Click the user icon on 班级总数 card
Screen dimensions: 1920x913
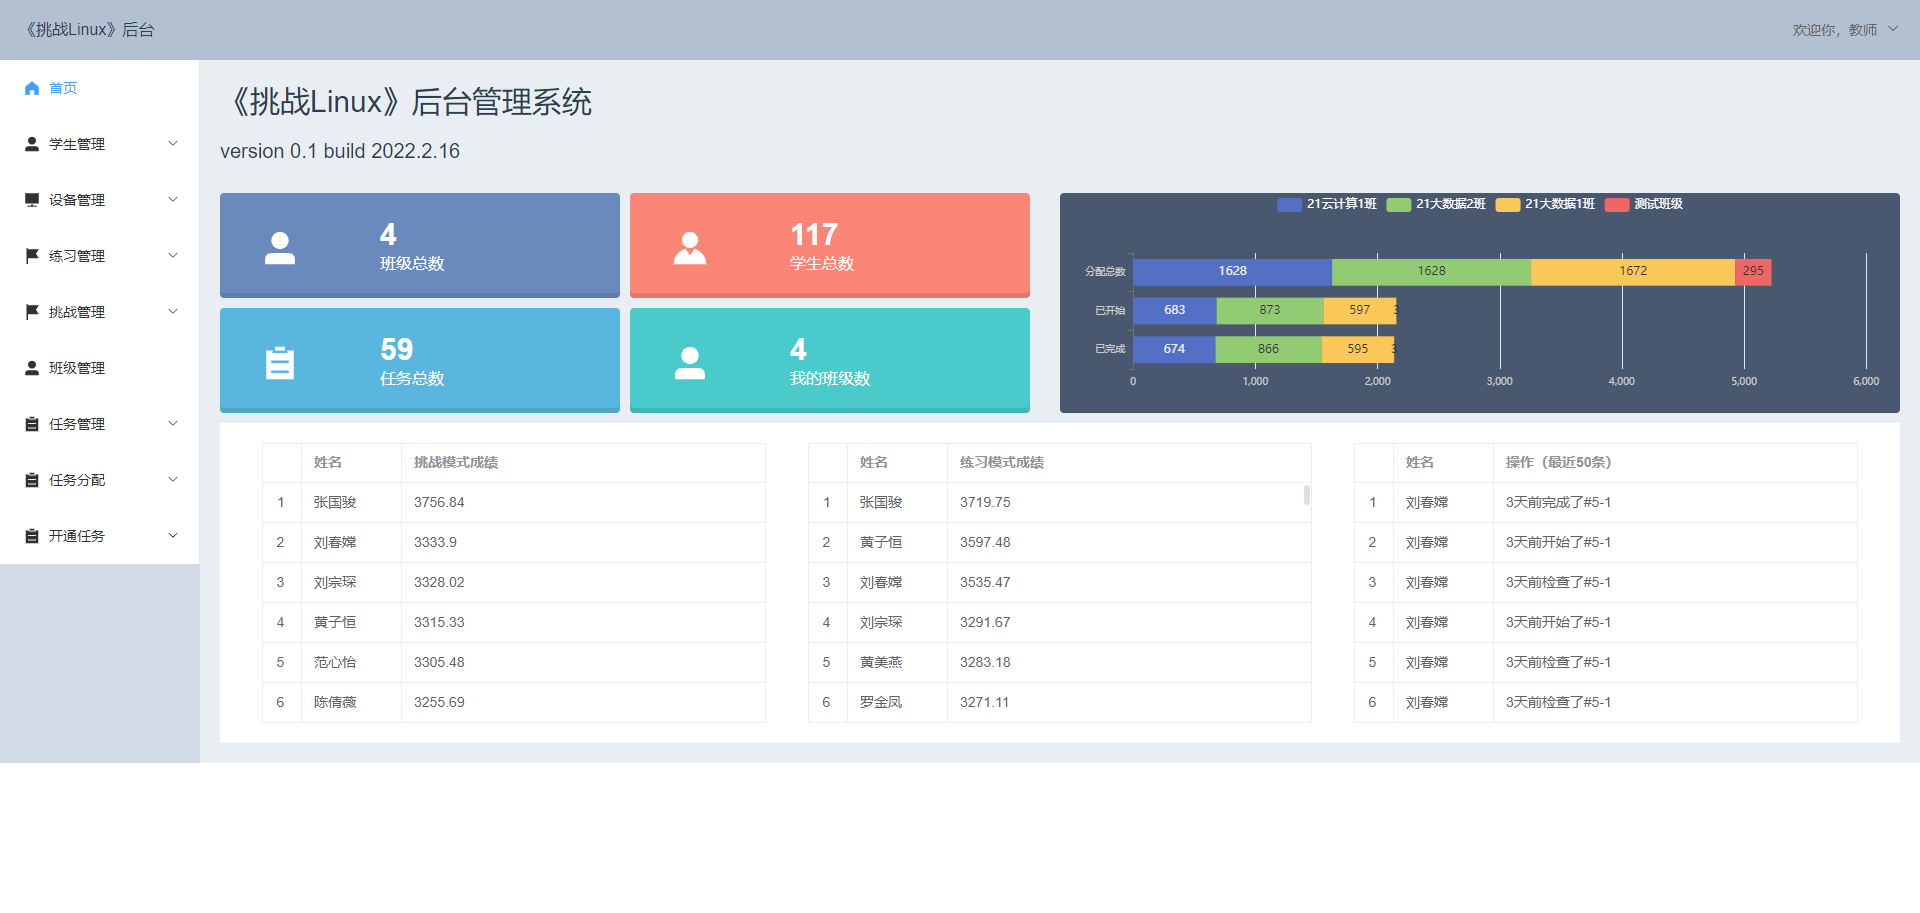point(280,248)
